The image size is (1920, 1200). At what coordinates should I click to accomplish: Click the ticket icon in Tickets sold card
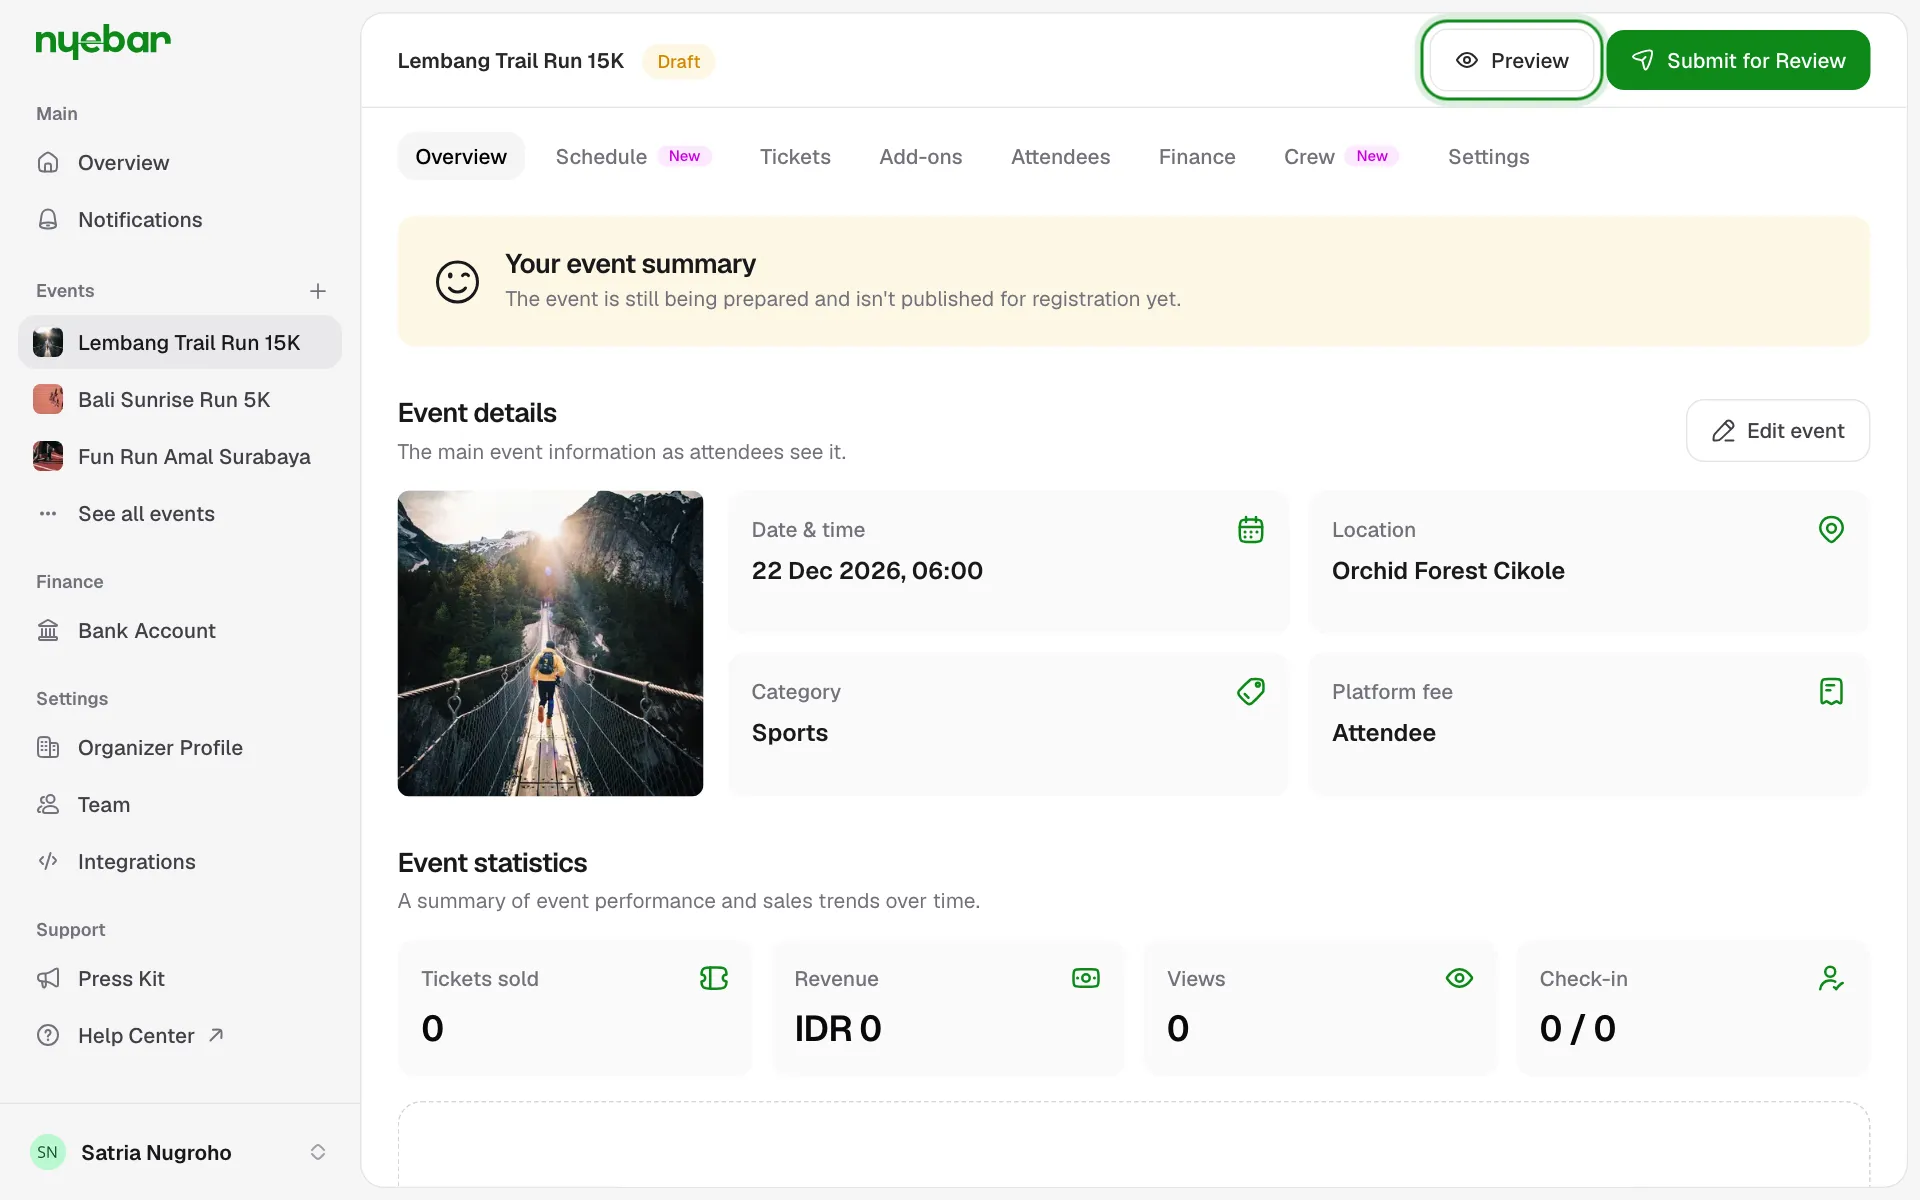click(714, 978)
